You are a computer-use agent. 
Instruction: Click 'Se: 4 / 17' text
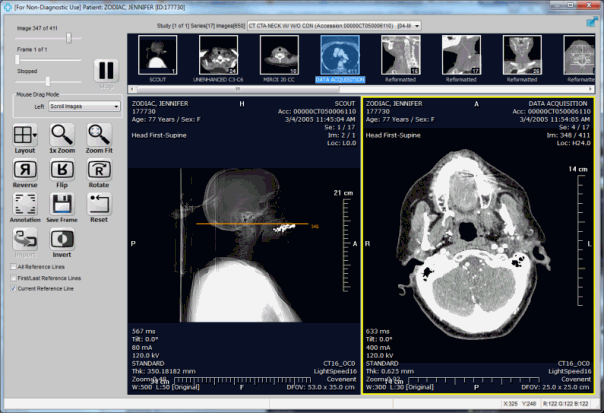(x=574, y=127)
